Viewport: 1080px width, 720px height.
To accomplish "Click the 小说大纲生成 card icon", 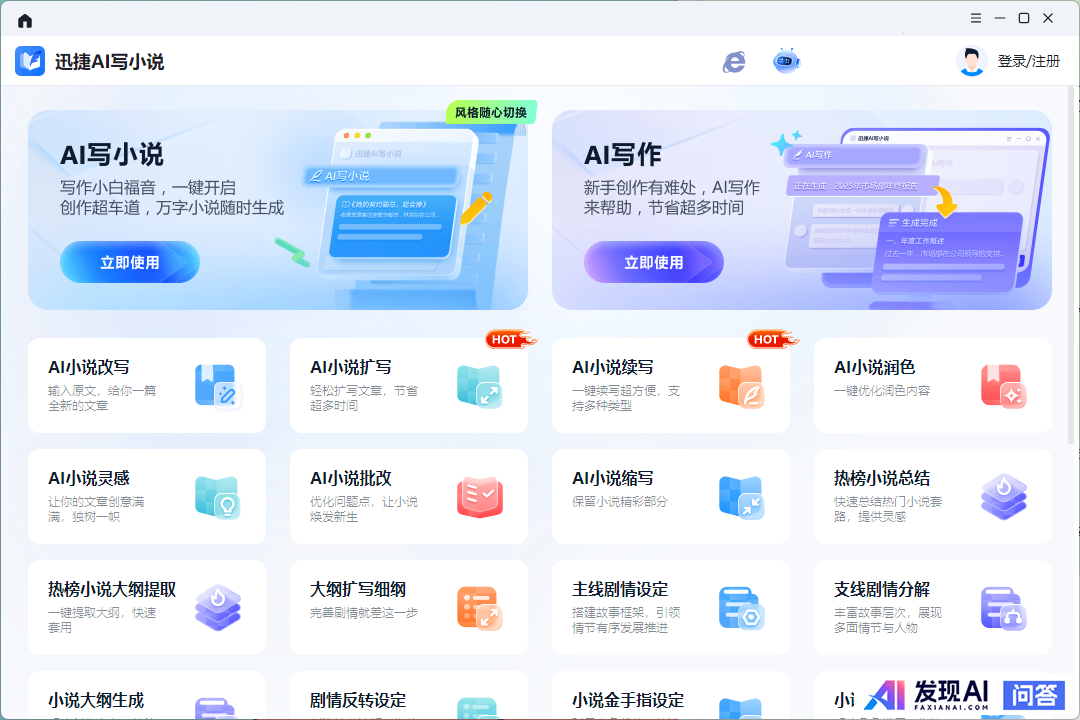I will tap(216, 708).
